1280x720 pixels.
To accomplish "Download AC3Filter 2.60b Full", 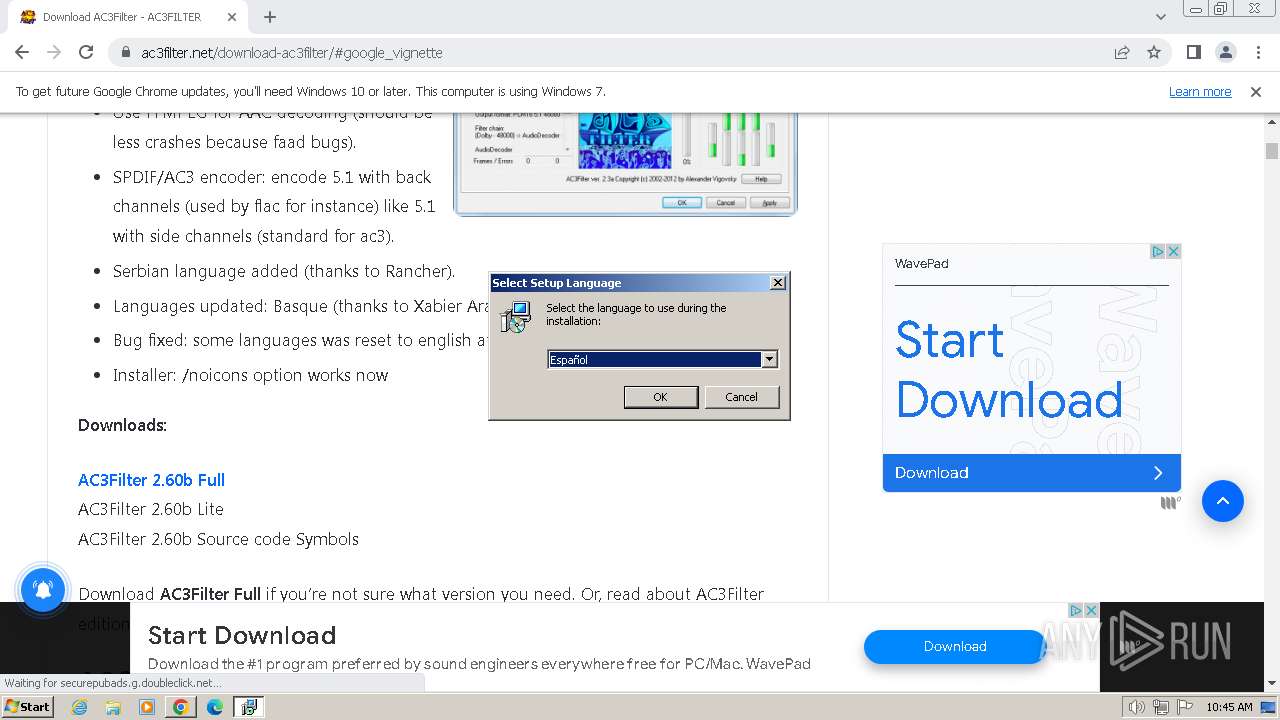I will pyautogui.click(x=151, y=480).
